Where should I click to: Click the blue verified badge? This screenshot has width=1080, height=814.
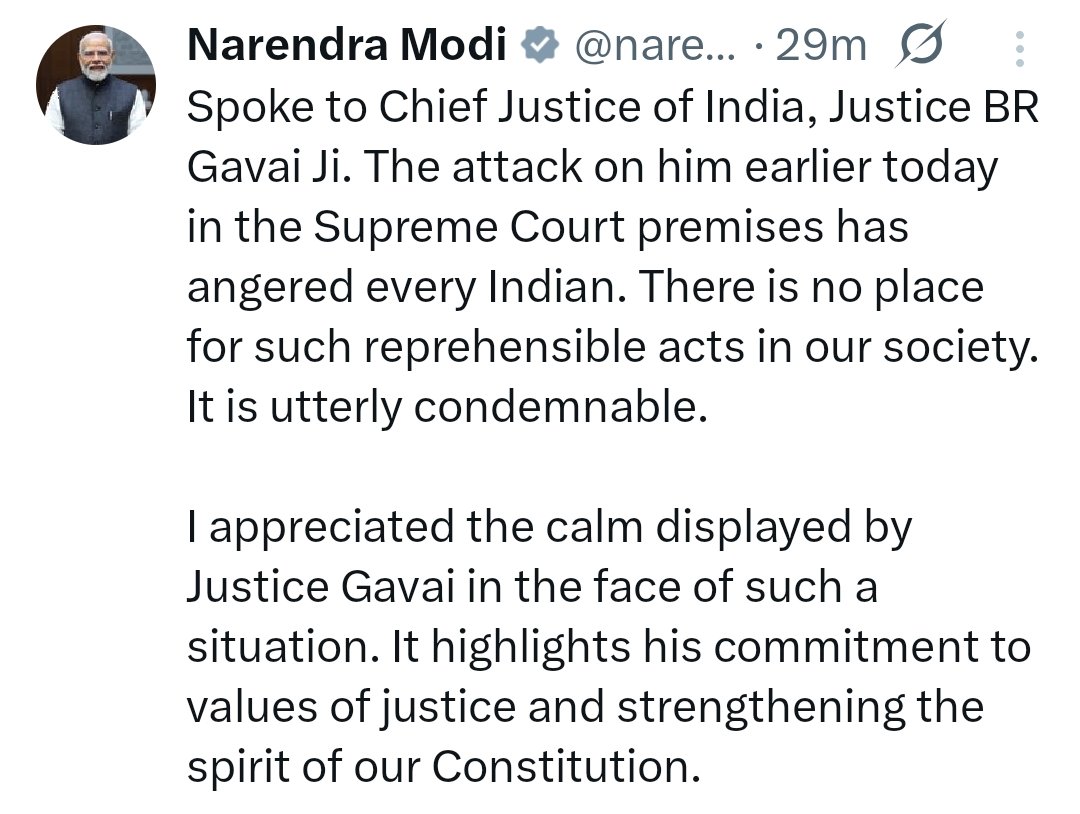coord(541,45)
